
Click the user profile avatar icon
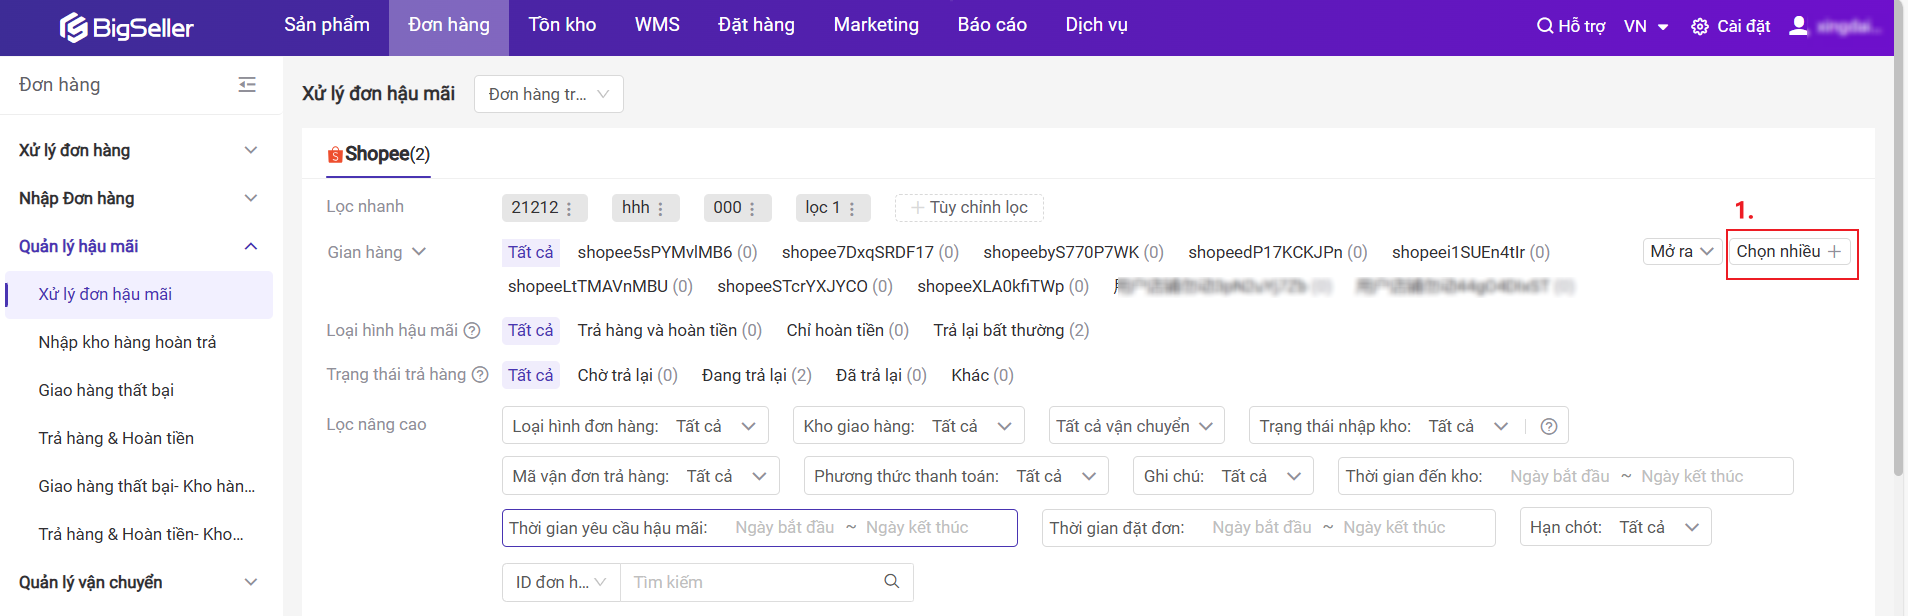(x=1798, y=26)
